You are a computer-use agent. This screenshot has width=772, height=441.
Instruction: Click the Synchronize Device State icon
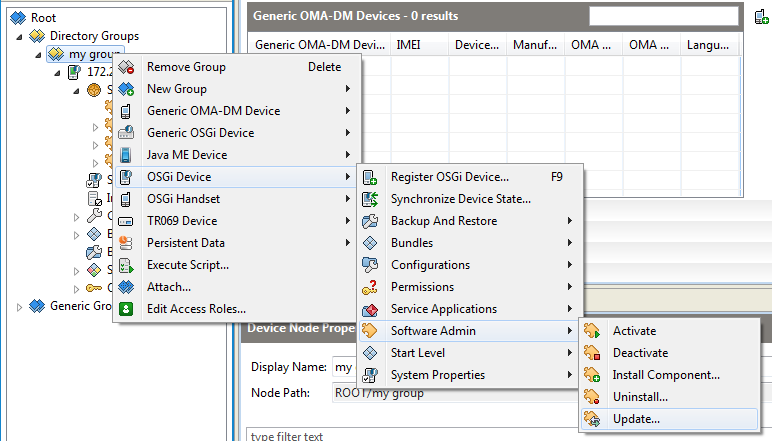(x=370, y=199)
